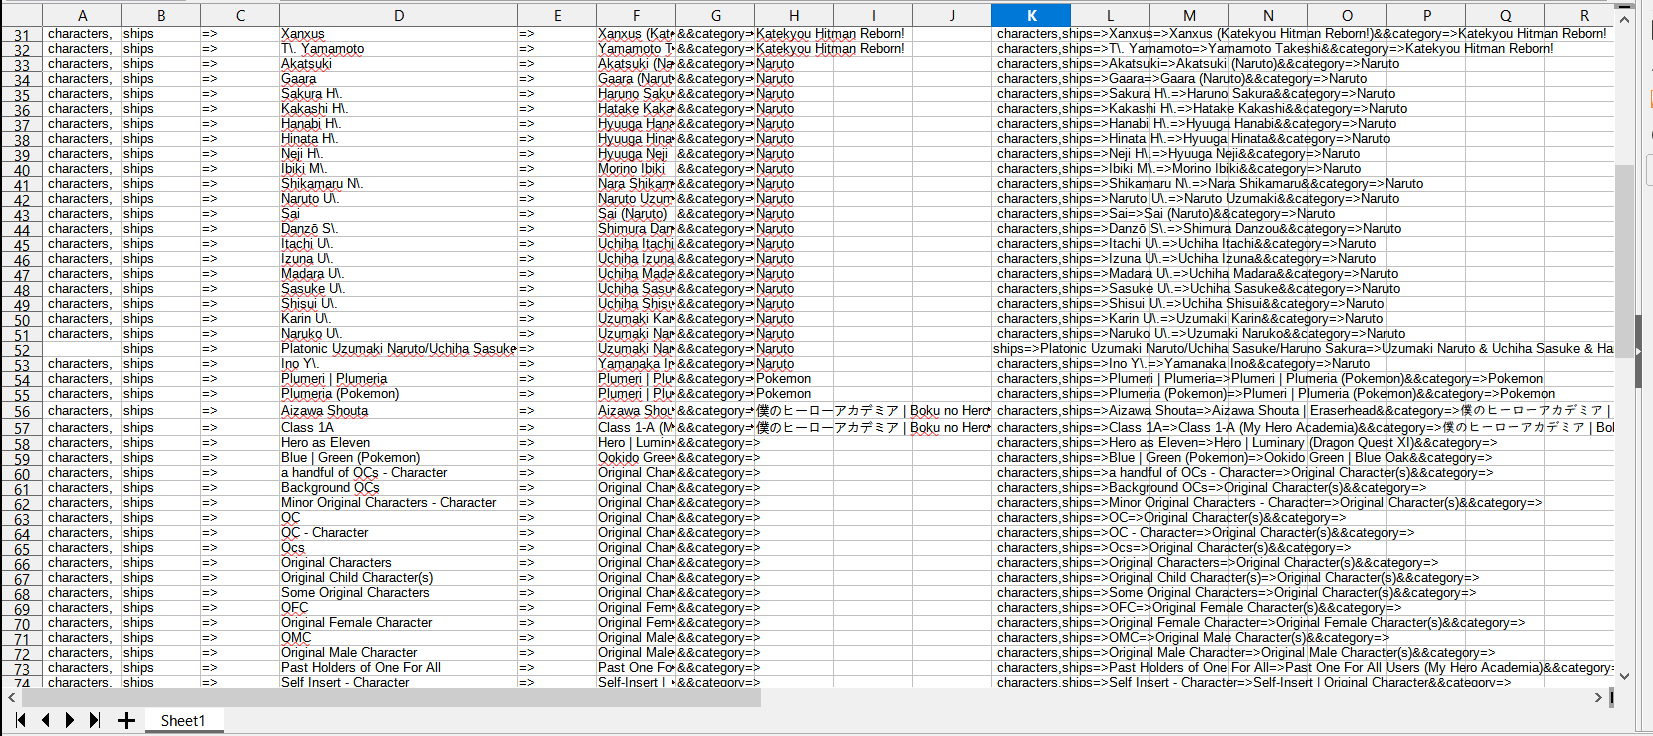Click the "Blue | Green (Pokemon)" cell
Screen dimensions: 1653x736
pyautogui.click(x=399, y=458)
